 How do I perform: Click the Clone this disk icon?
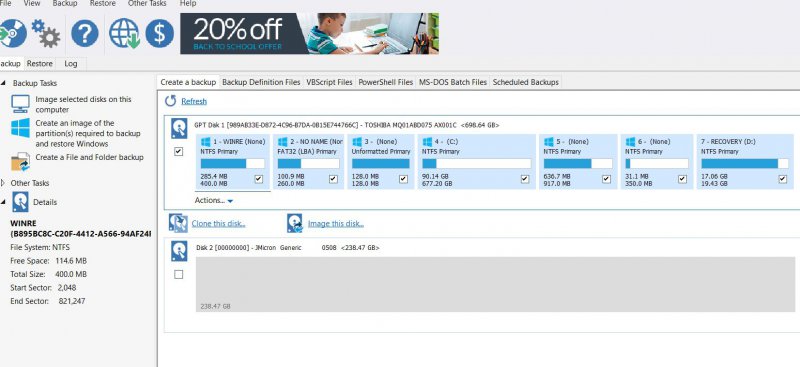179,224
